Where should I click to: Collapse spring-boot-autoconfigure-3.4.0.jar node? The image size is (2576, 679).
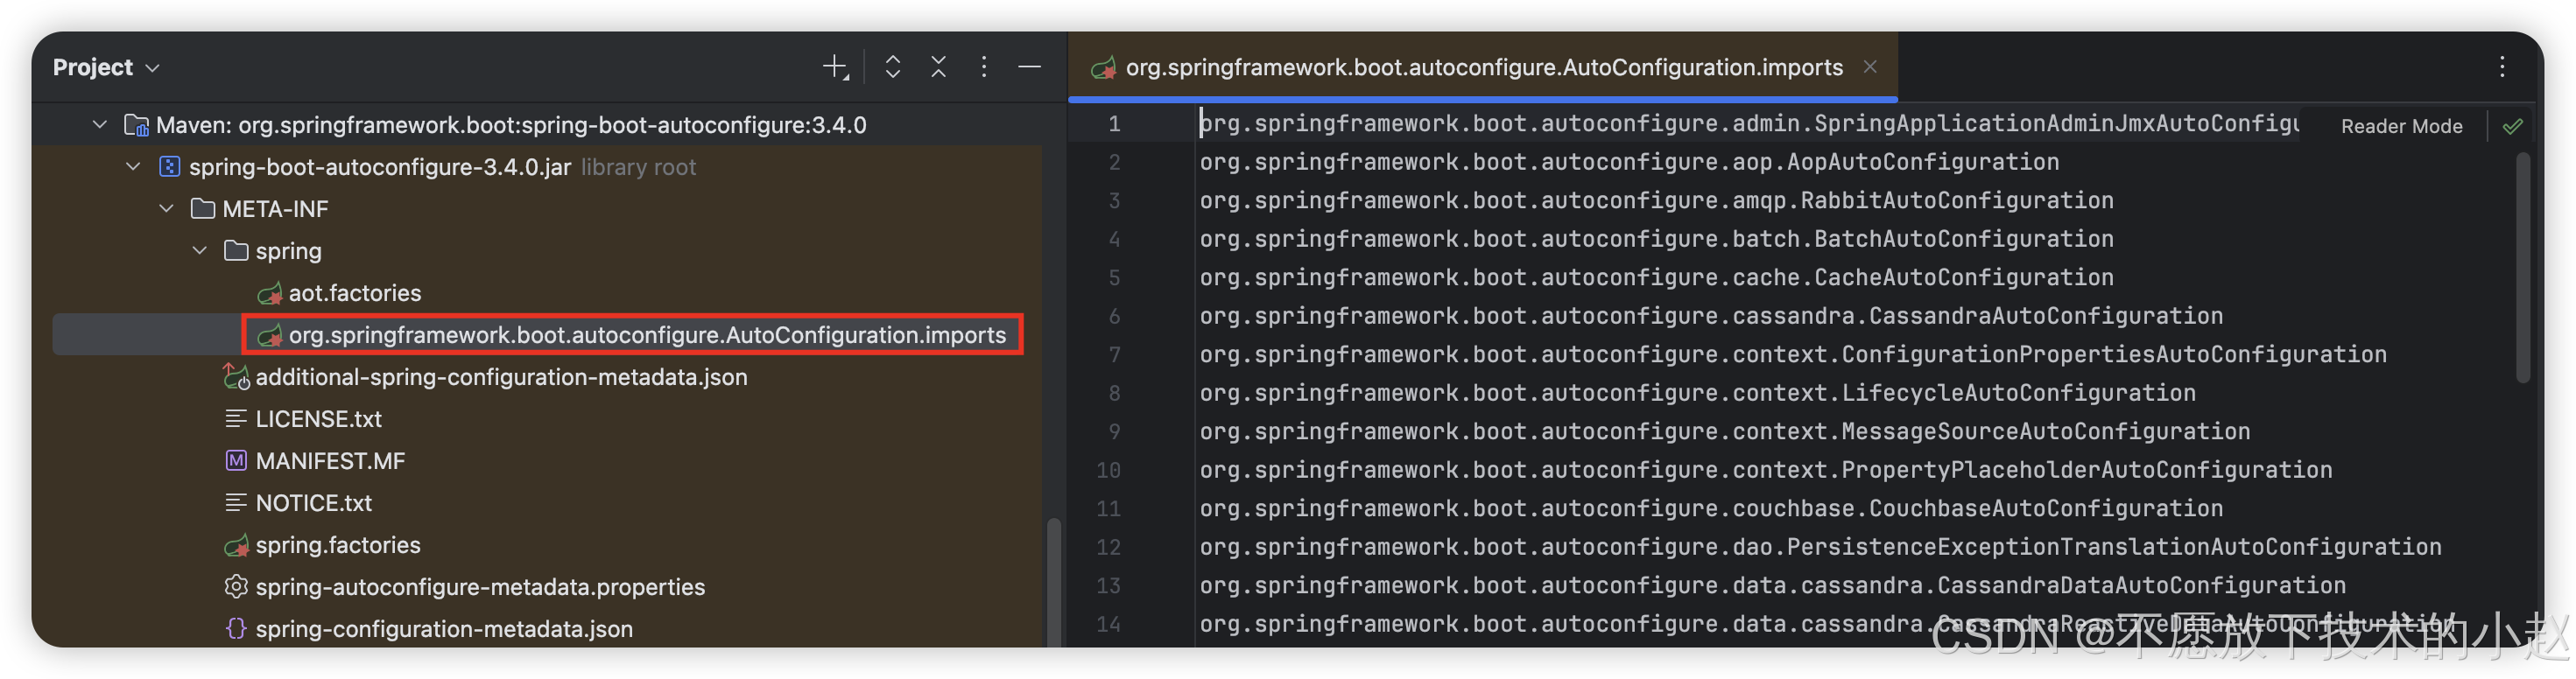pos(133,167)
